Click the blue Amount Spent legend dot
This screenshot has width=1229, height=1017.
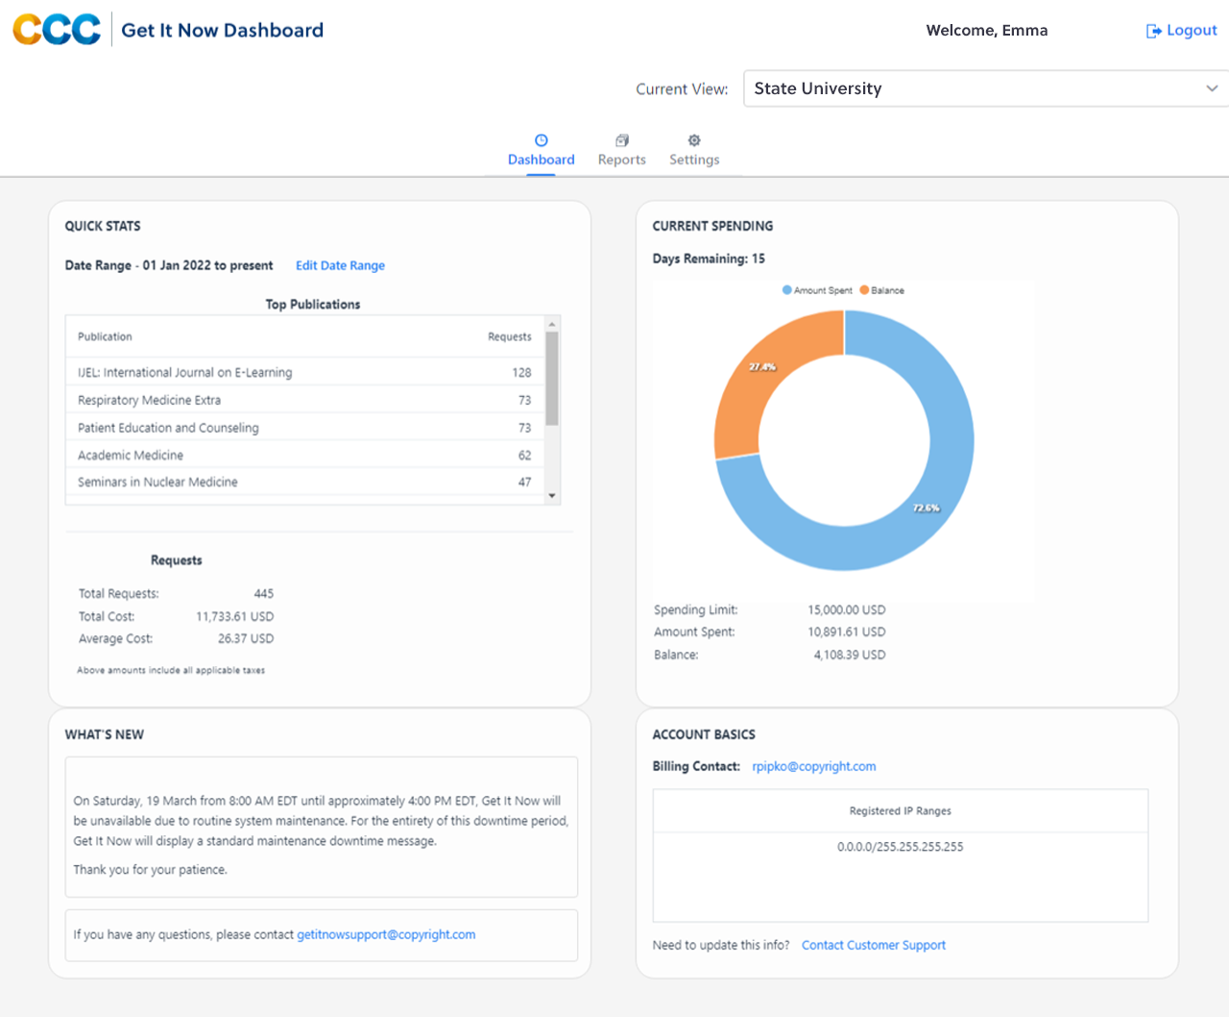787,290
